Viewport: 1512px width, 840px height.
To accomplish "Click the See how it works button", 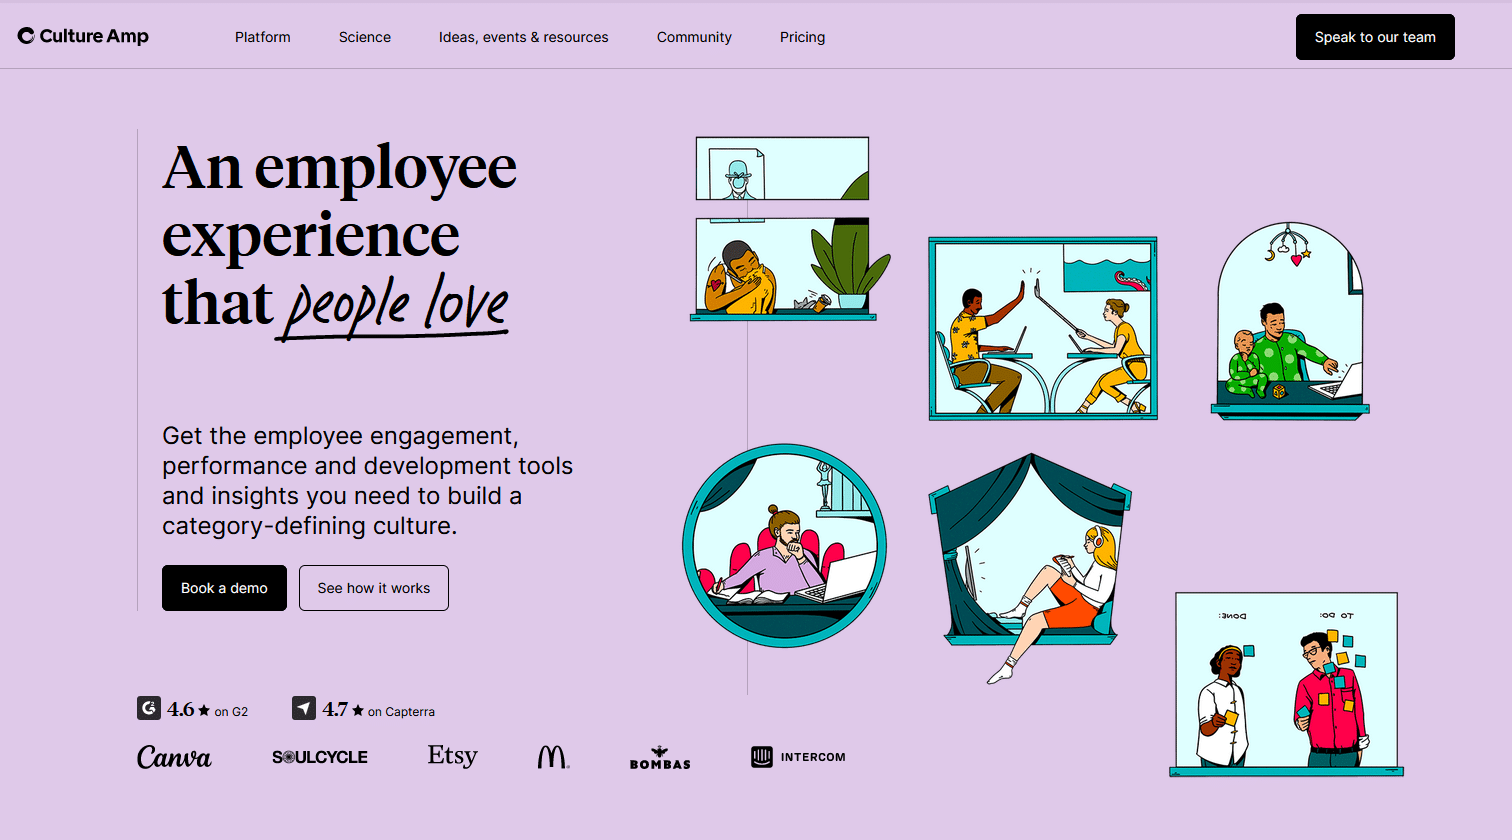I will [x=373, y=588].
